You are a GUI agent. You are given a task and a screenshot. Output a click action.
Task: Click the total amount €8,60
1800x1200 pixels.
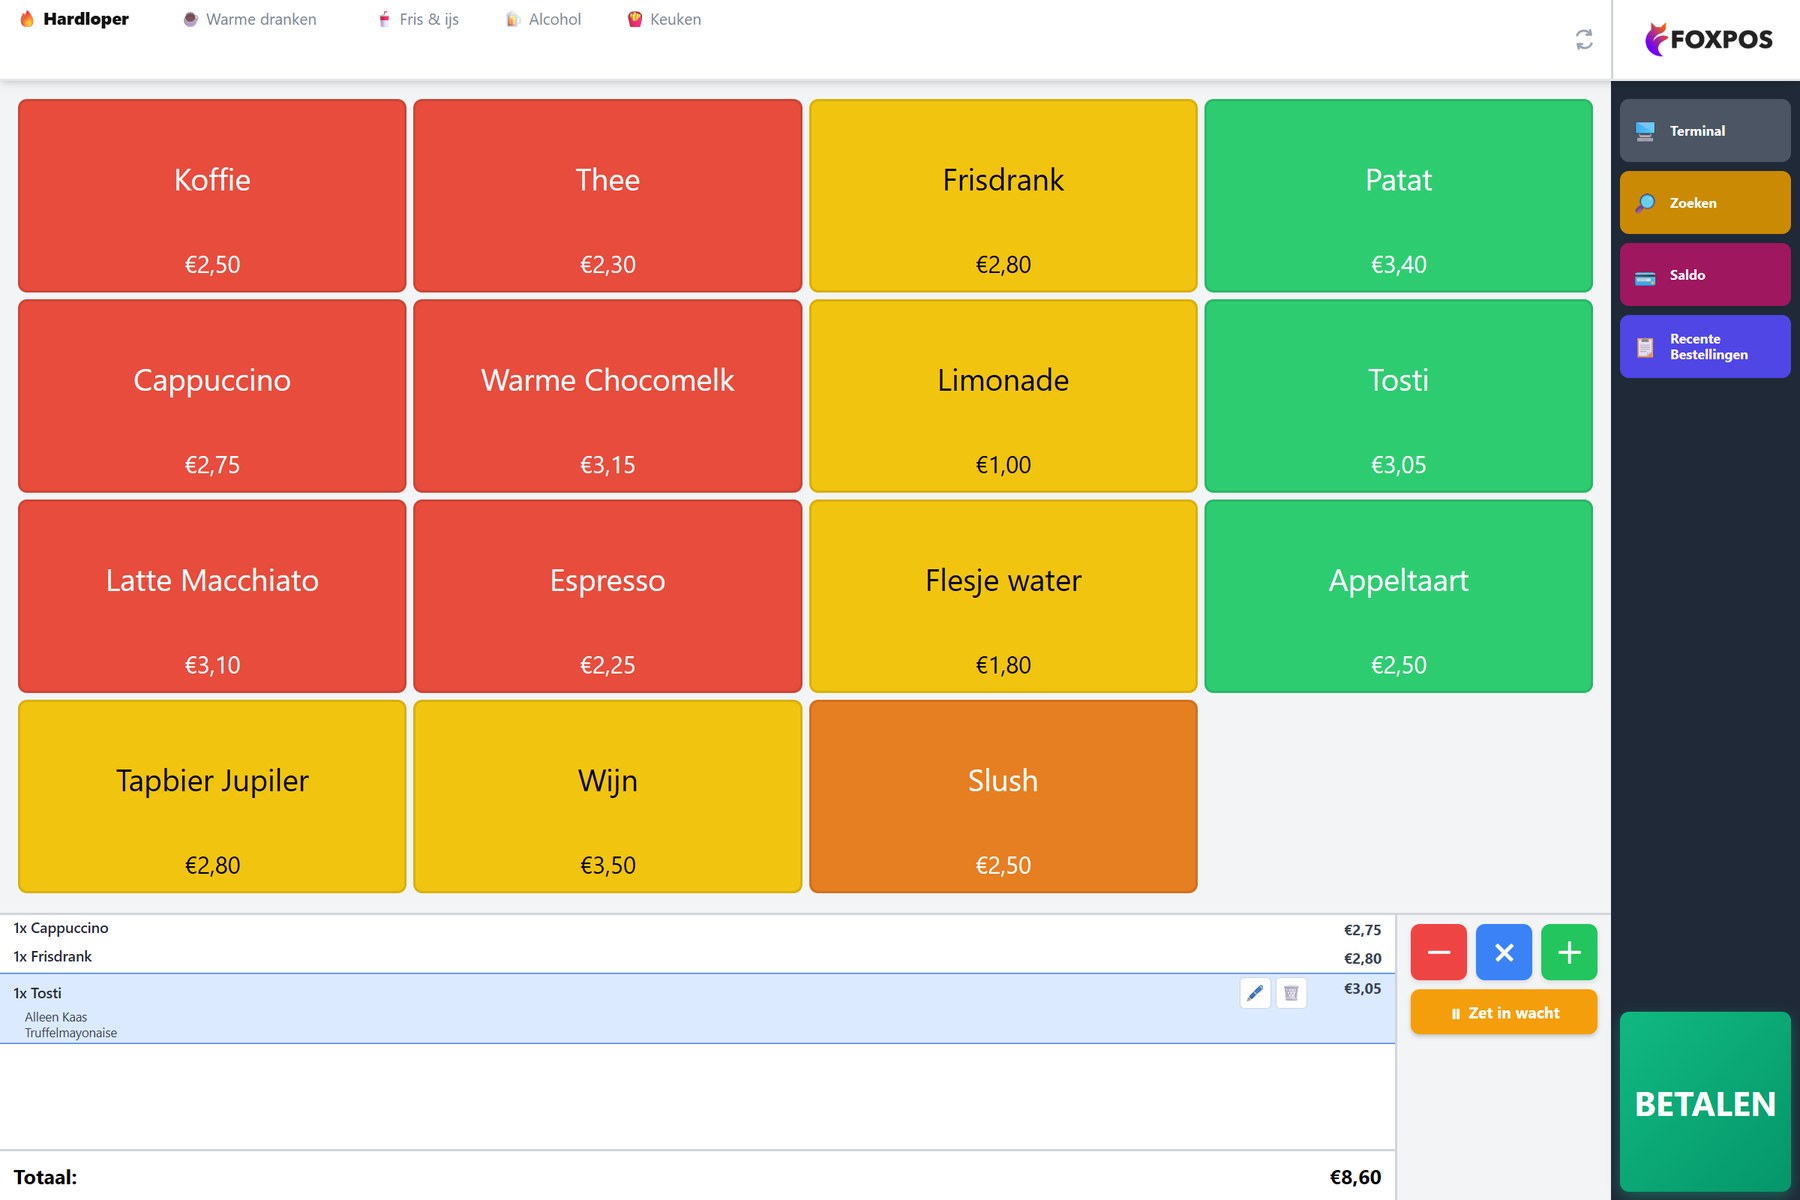tap(1355, 1177)
